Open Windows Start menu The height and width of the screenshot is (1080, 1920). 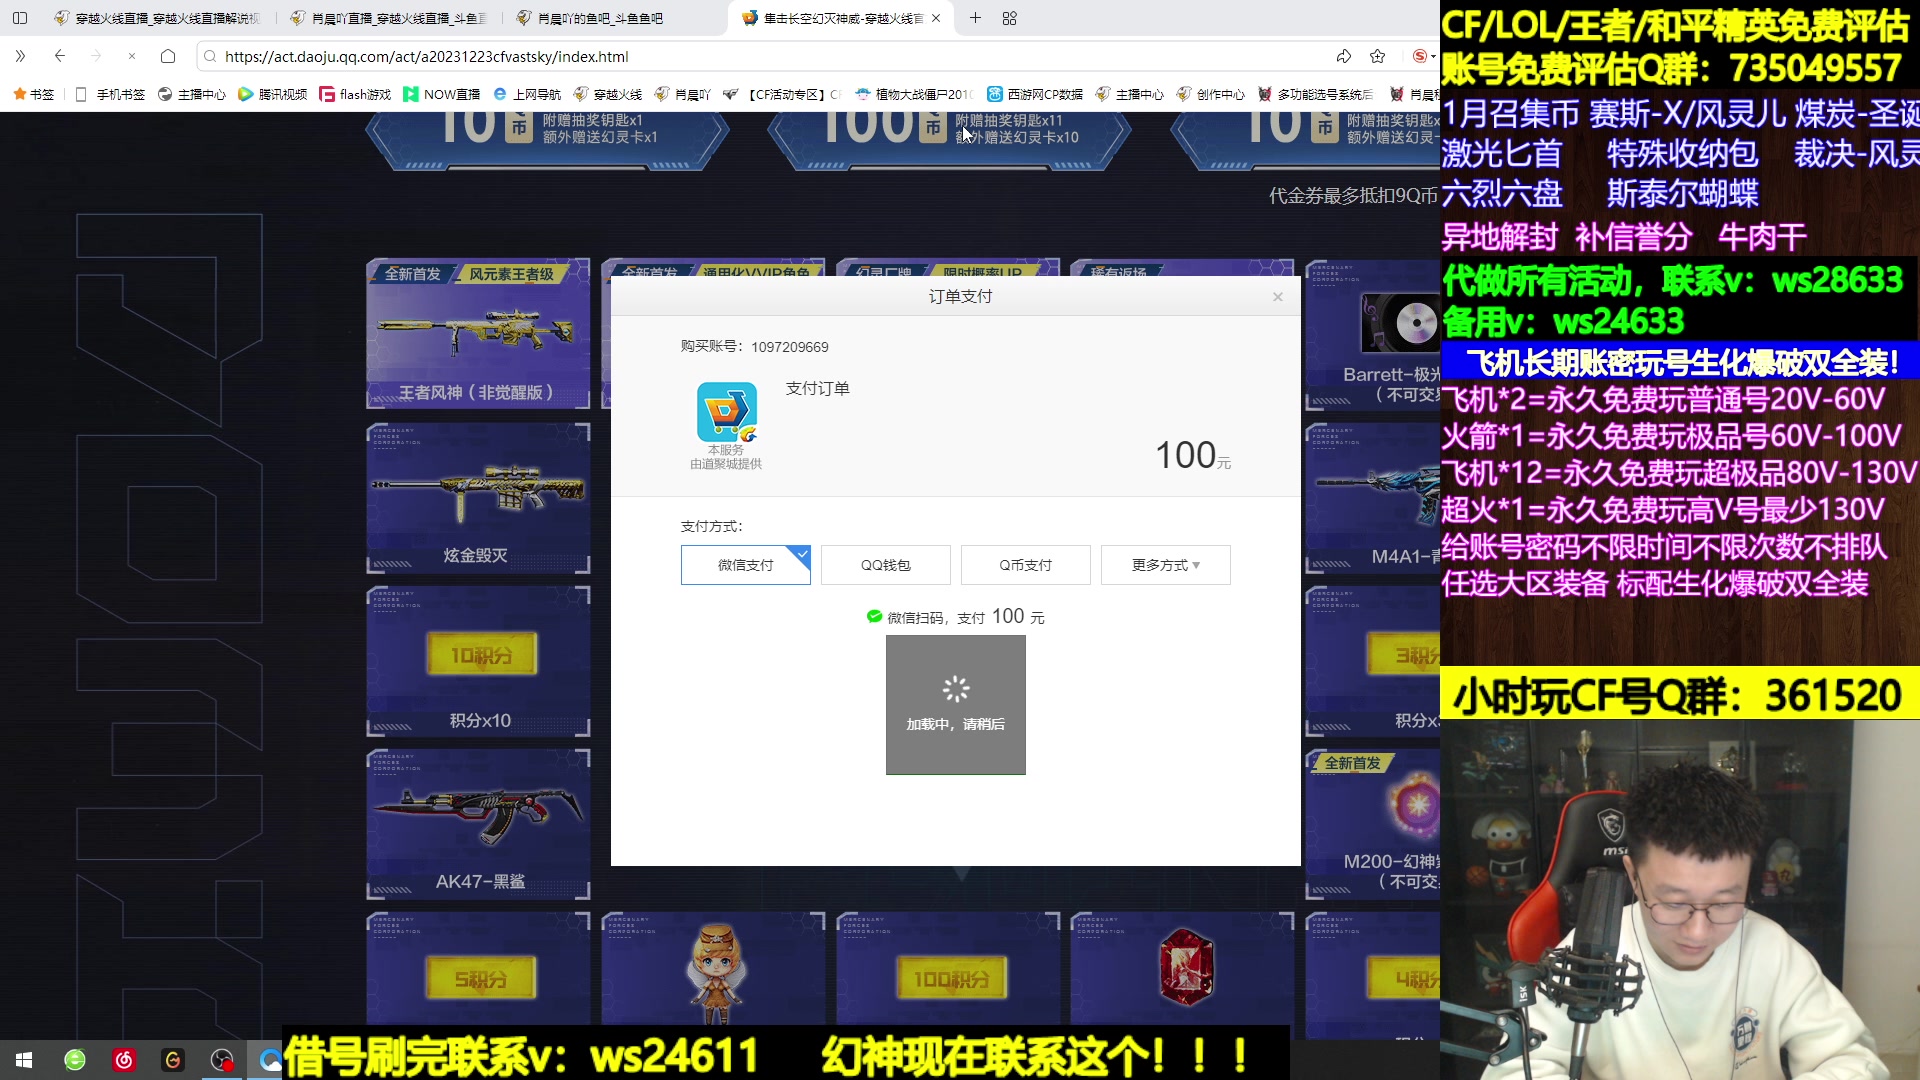(24, 1060)
